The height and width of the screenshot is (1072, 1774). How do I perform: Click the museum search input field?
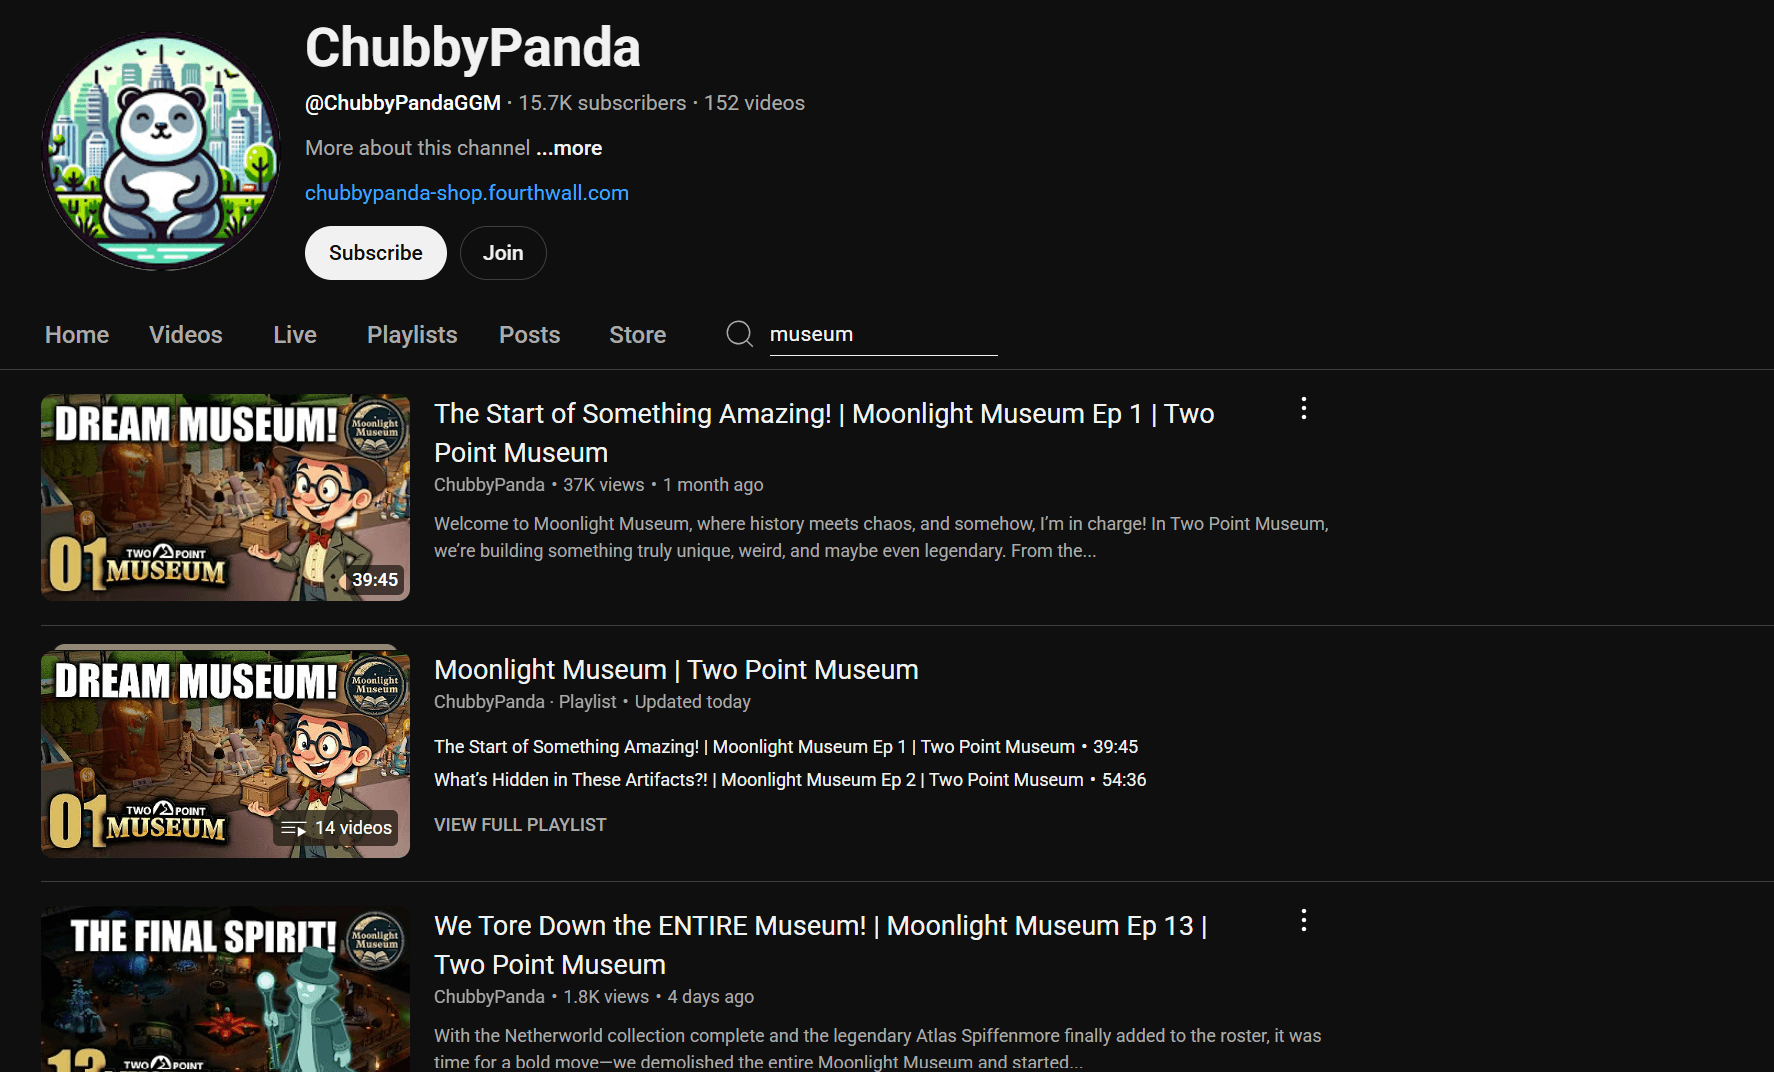pos(883,335)
